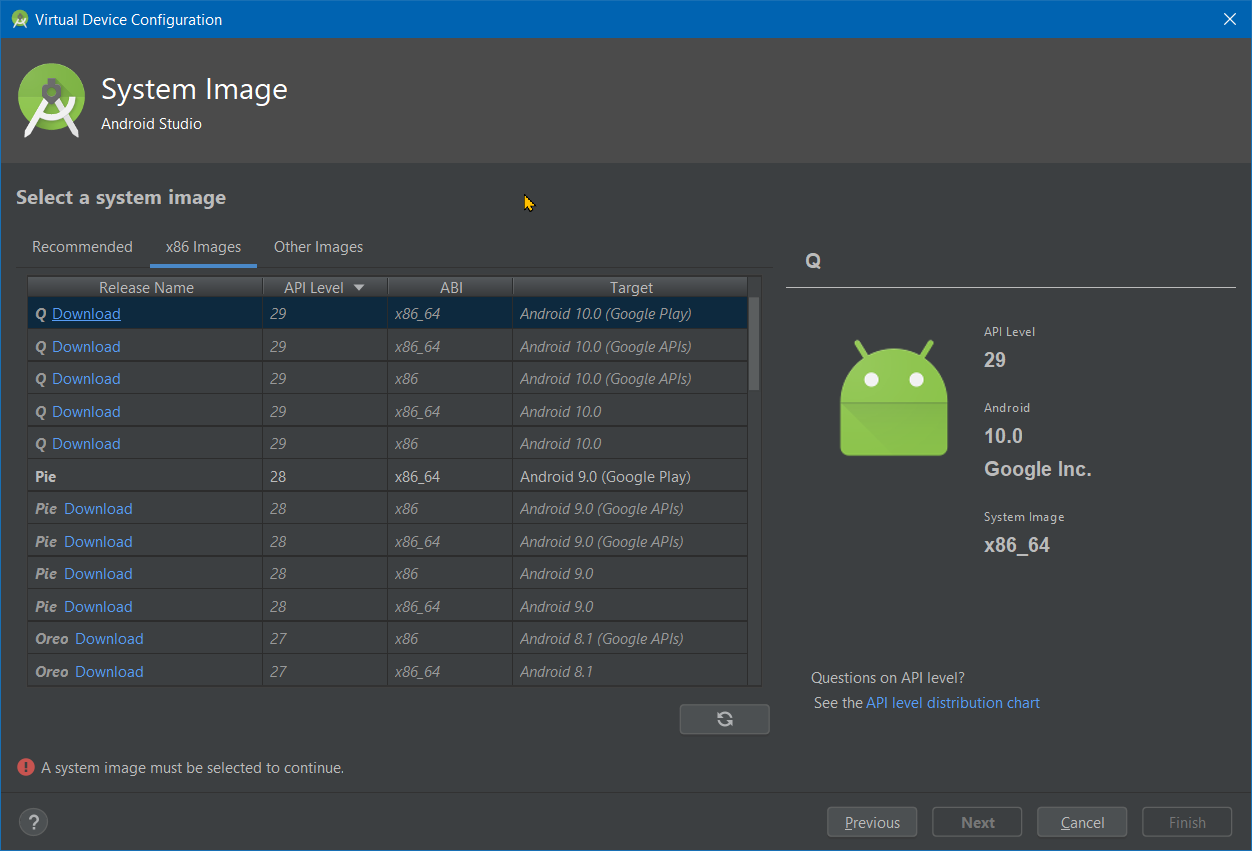The image size is (1252, 851).
Task: Click the 'Questions on API level?' text
Action: (888, 678)
